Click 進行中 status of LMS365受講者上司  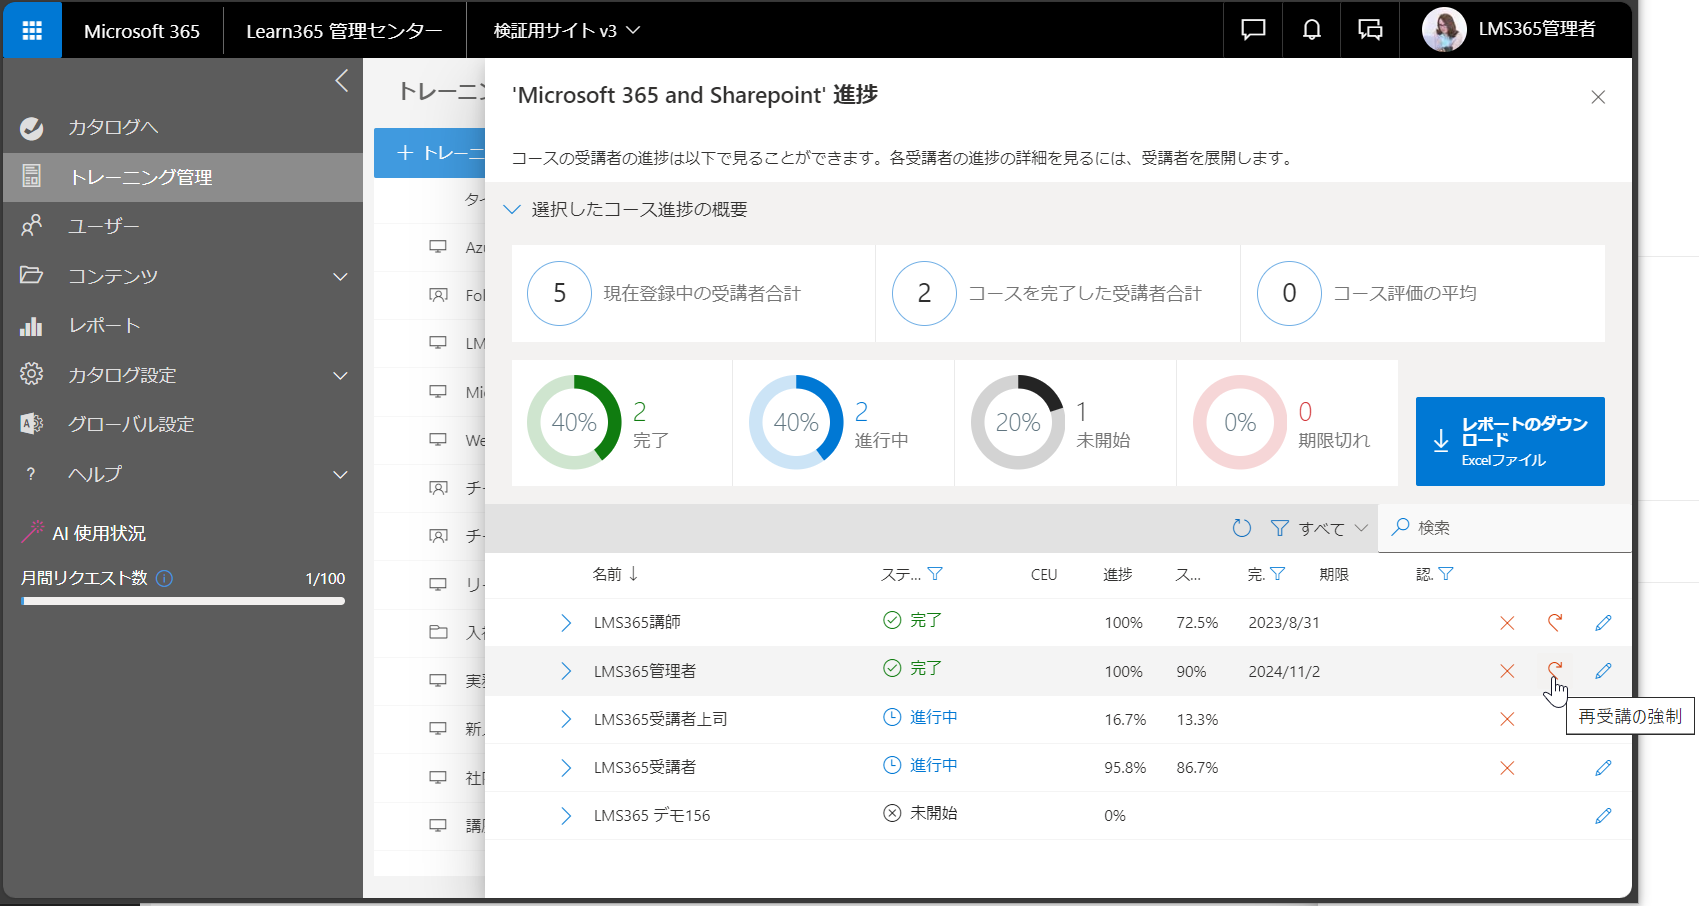click(x=920, y=717)
